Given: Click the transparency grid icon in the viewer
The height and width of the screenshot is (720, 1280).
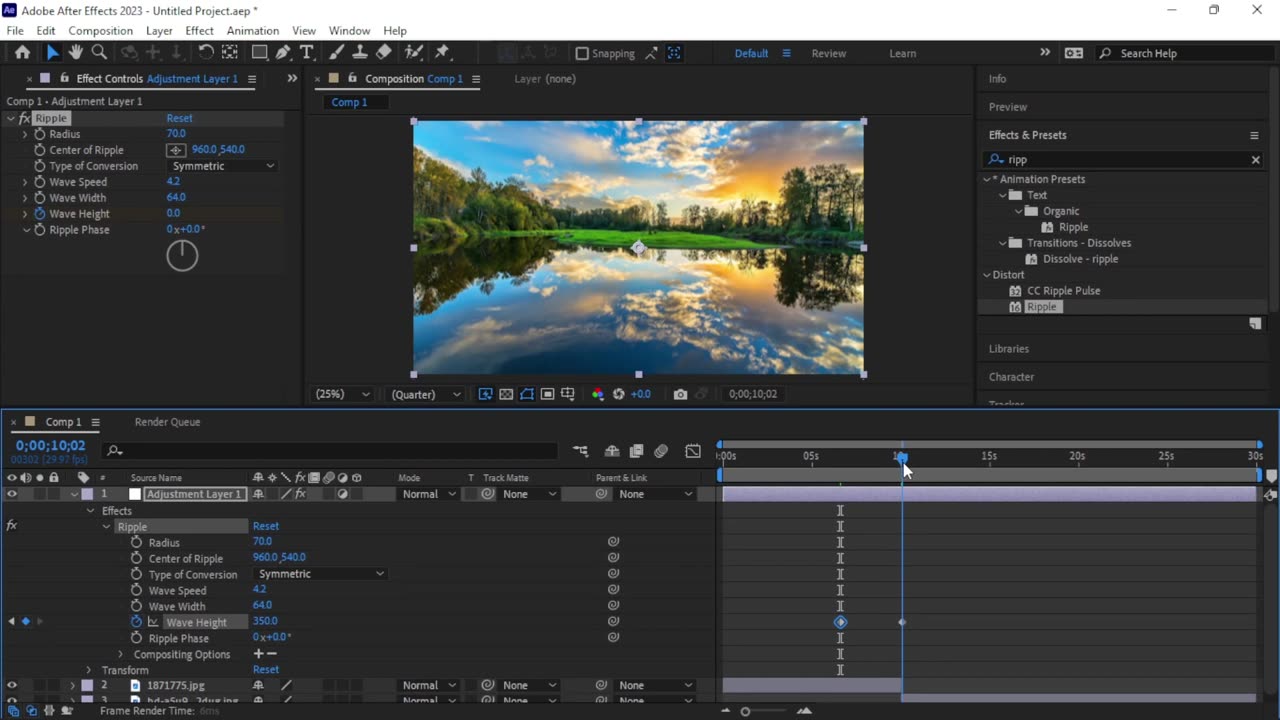Looking at the screenshot, I should click(x=506, y=394).
